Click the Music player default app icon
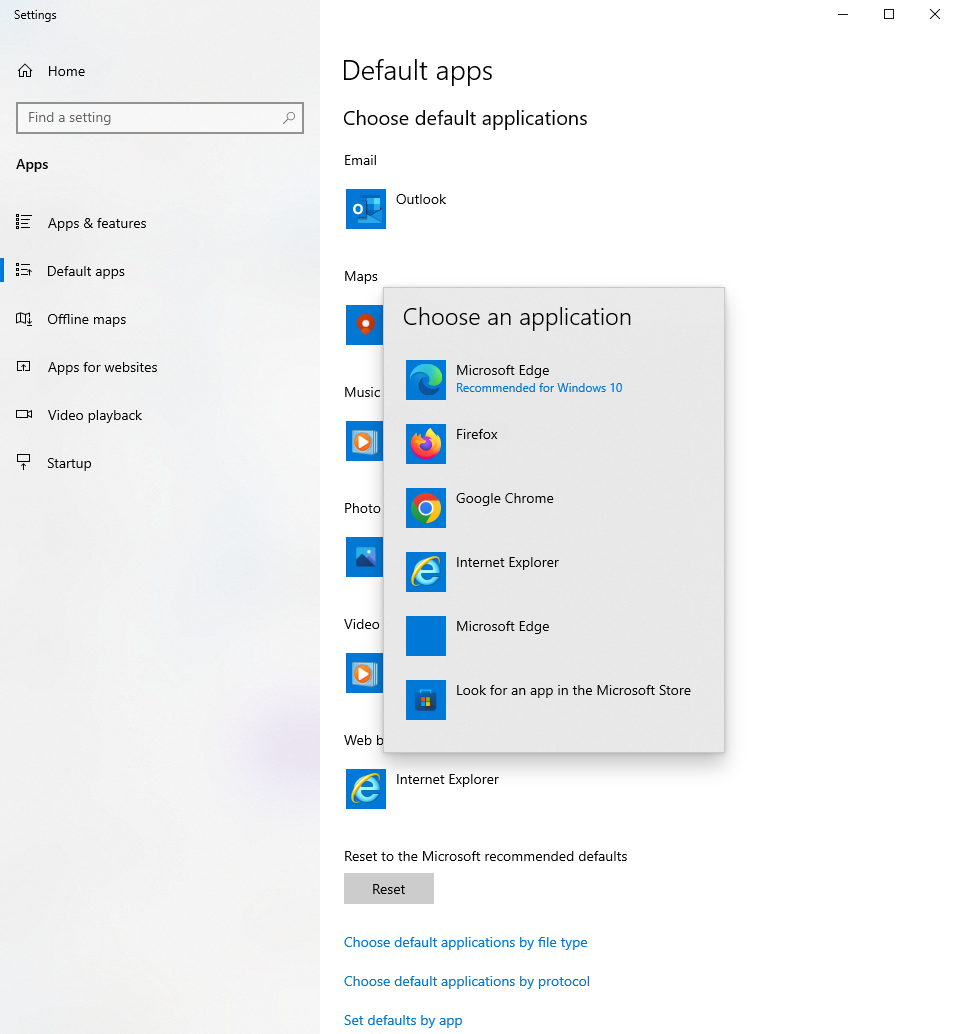This screenshot has width=953, height=1034. pos(364,441)
